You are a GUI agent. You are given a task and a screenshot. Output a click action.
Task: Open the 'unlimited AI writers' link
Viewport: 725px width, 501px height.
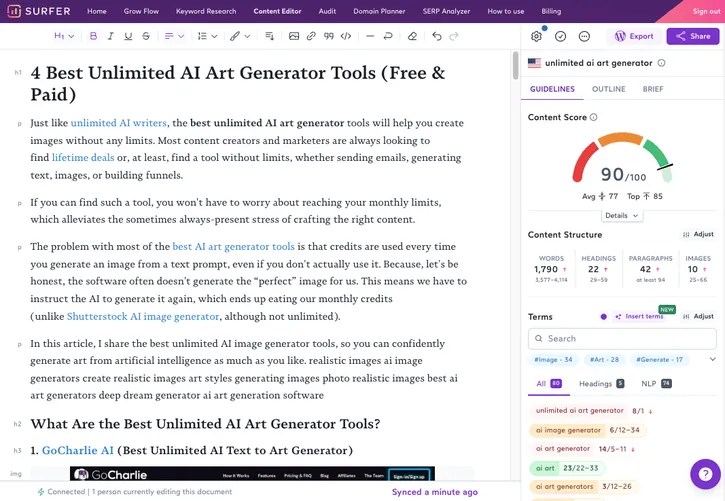[118, 123]
